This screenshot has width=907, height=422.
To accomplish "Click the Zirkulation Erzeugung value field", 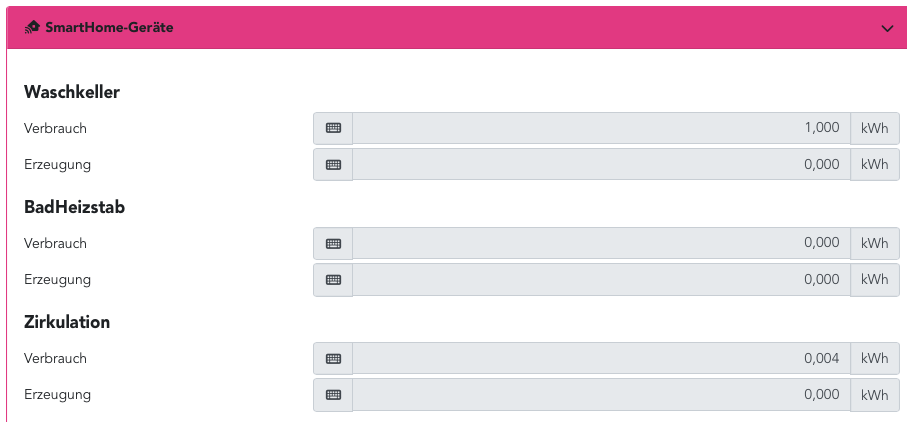I will (x=601, y=394).
